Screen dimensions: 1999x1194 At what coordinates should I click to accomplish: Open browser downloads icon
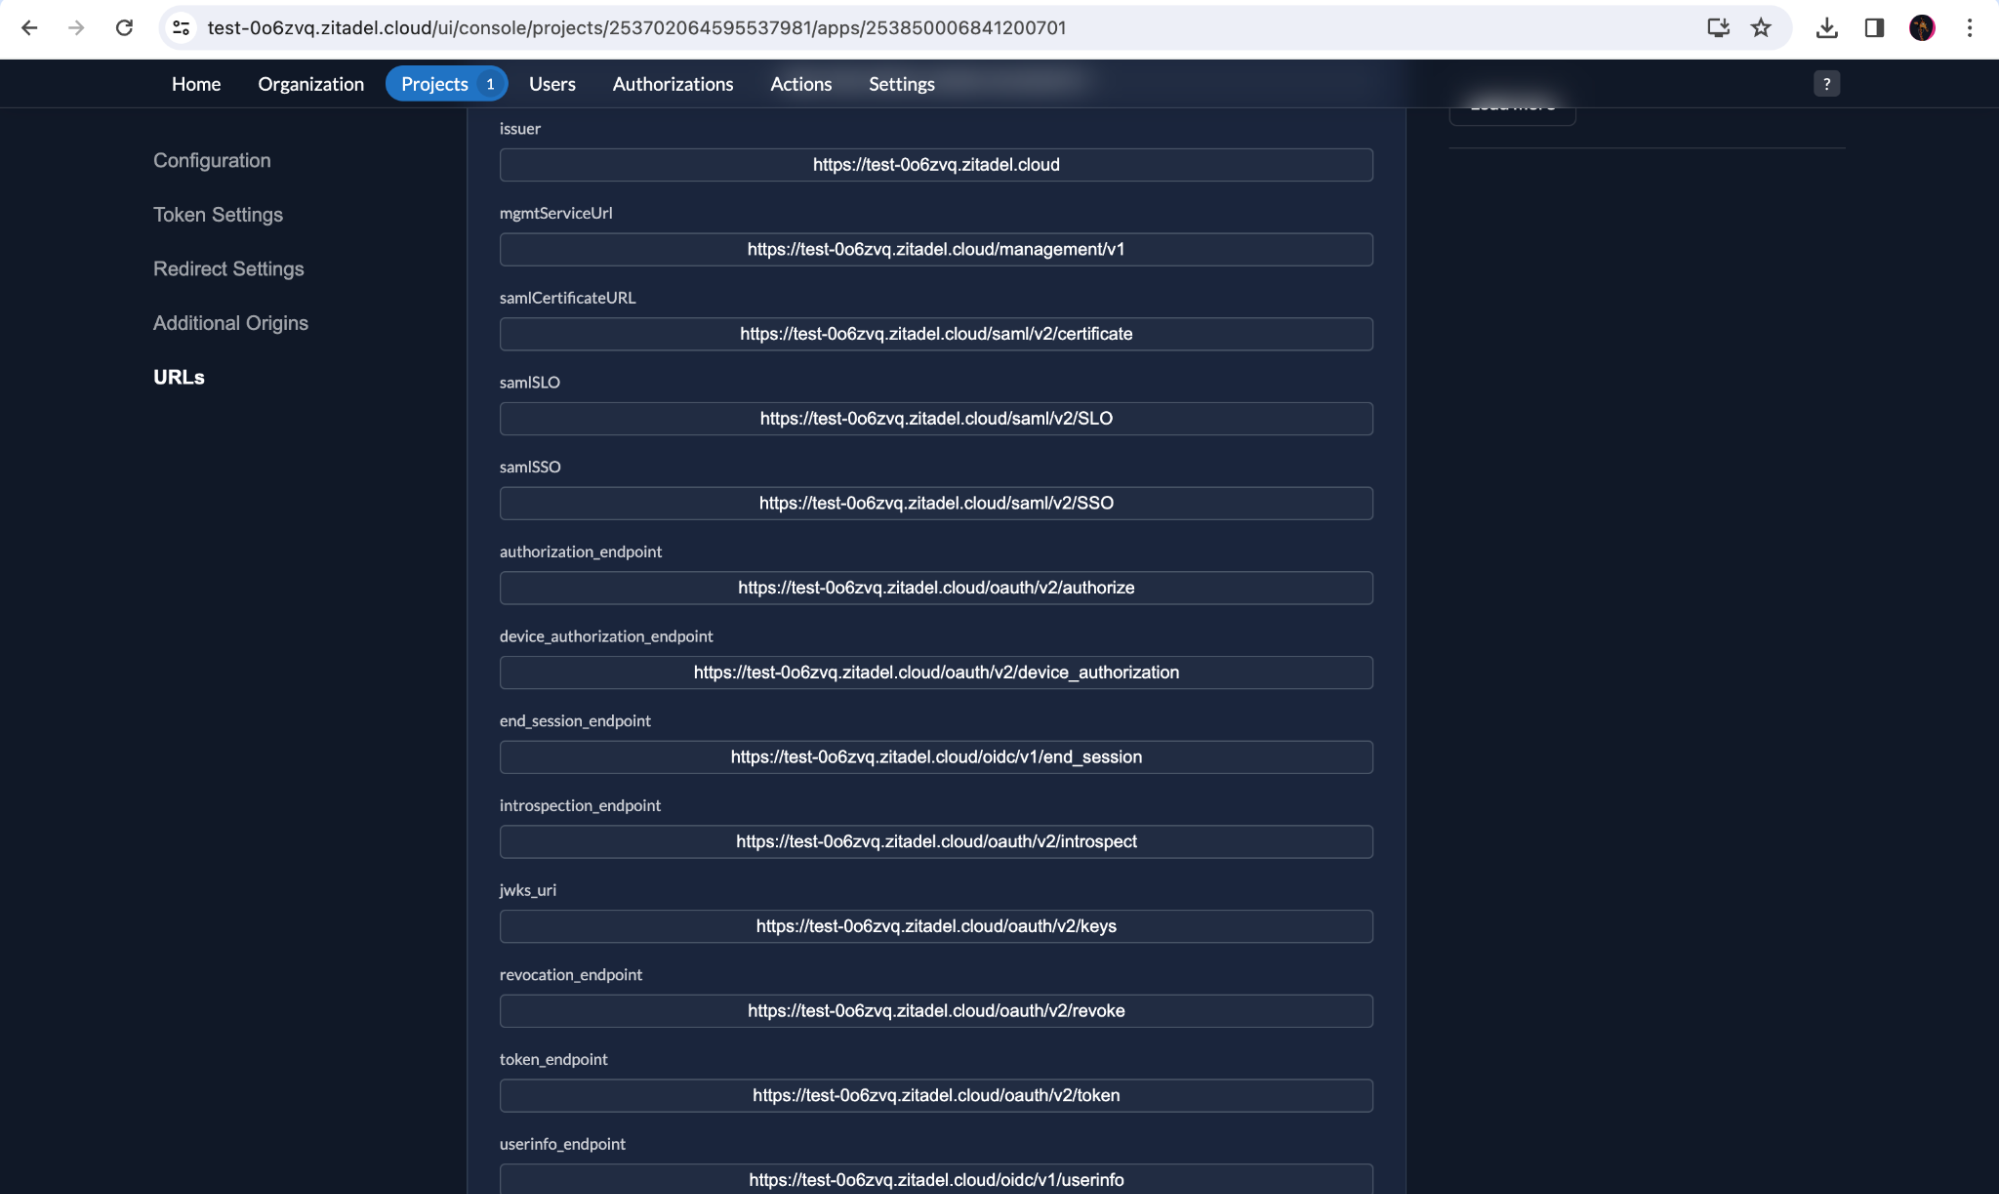pyautogui.click(x=1826, y=28)
